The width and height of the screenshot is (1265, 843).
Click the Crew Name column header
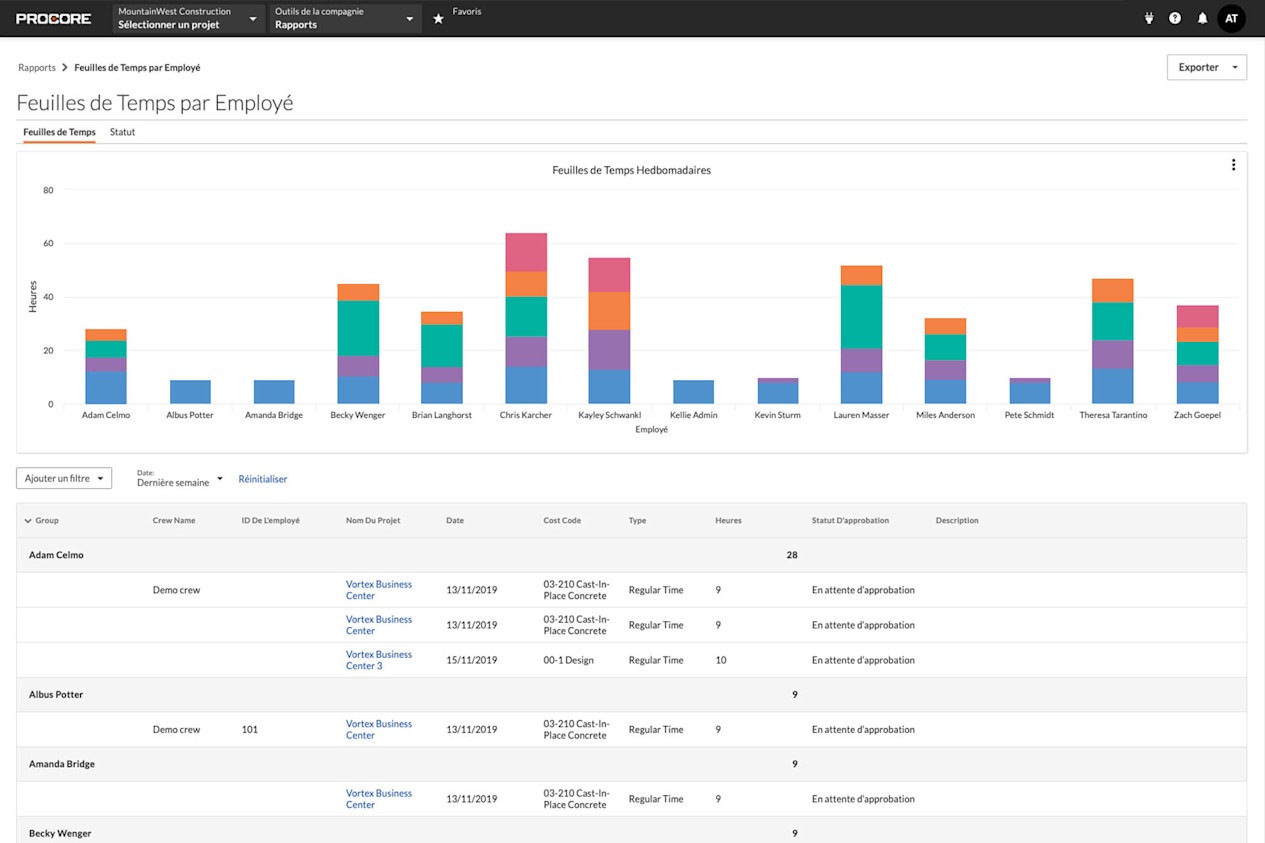coord(174,521)
